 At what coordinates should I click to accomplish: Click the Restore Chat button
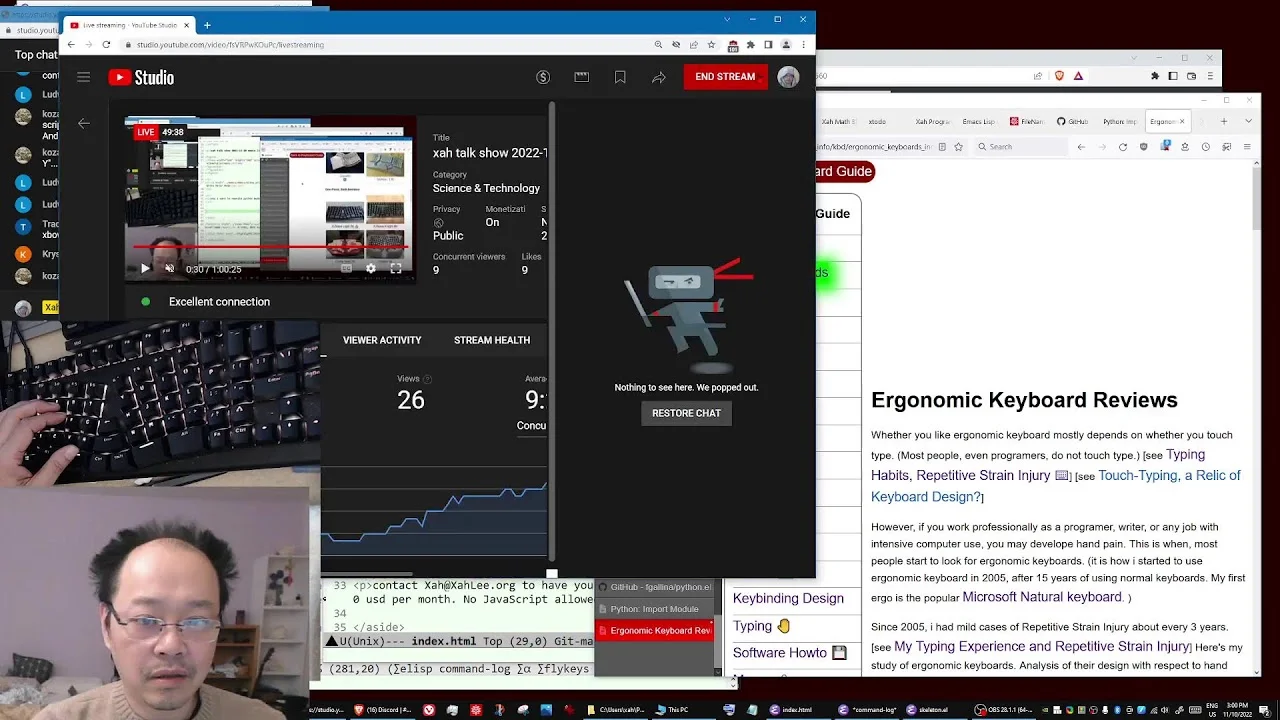[x=686, y=413]
